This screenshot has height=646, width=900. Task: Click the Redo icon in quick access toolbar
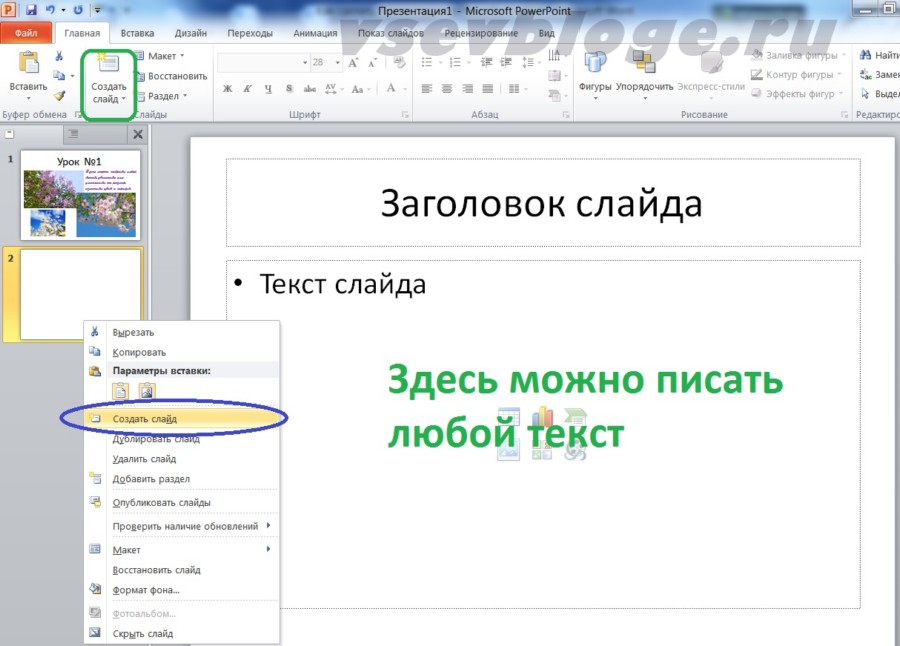click(x=78, y=10)
